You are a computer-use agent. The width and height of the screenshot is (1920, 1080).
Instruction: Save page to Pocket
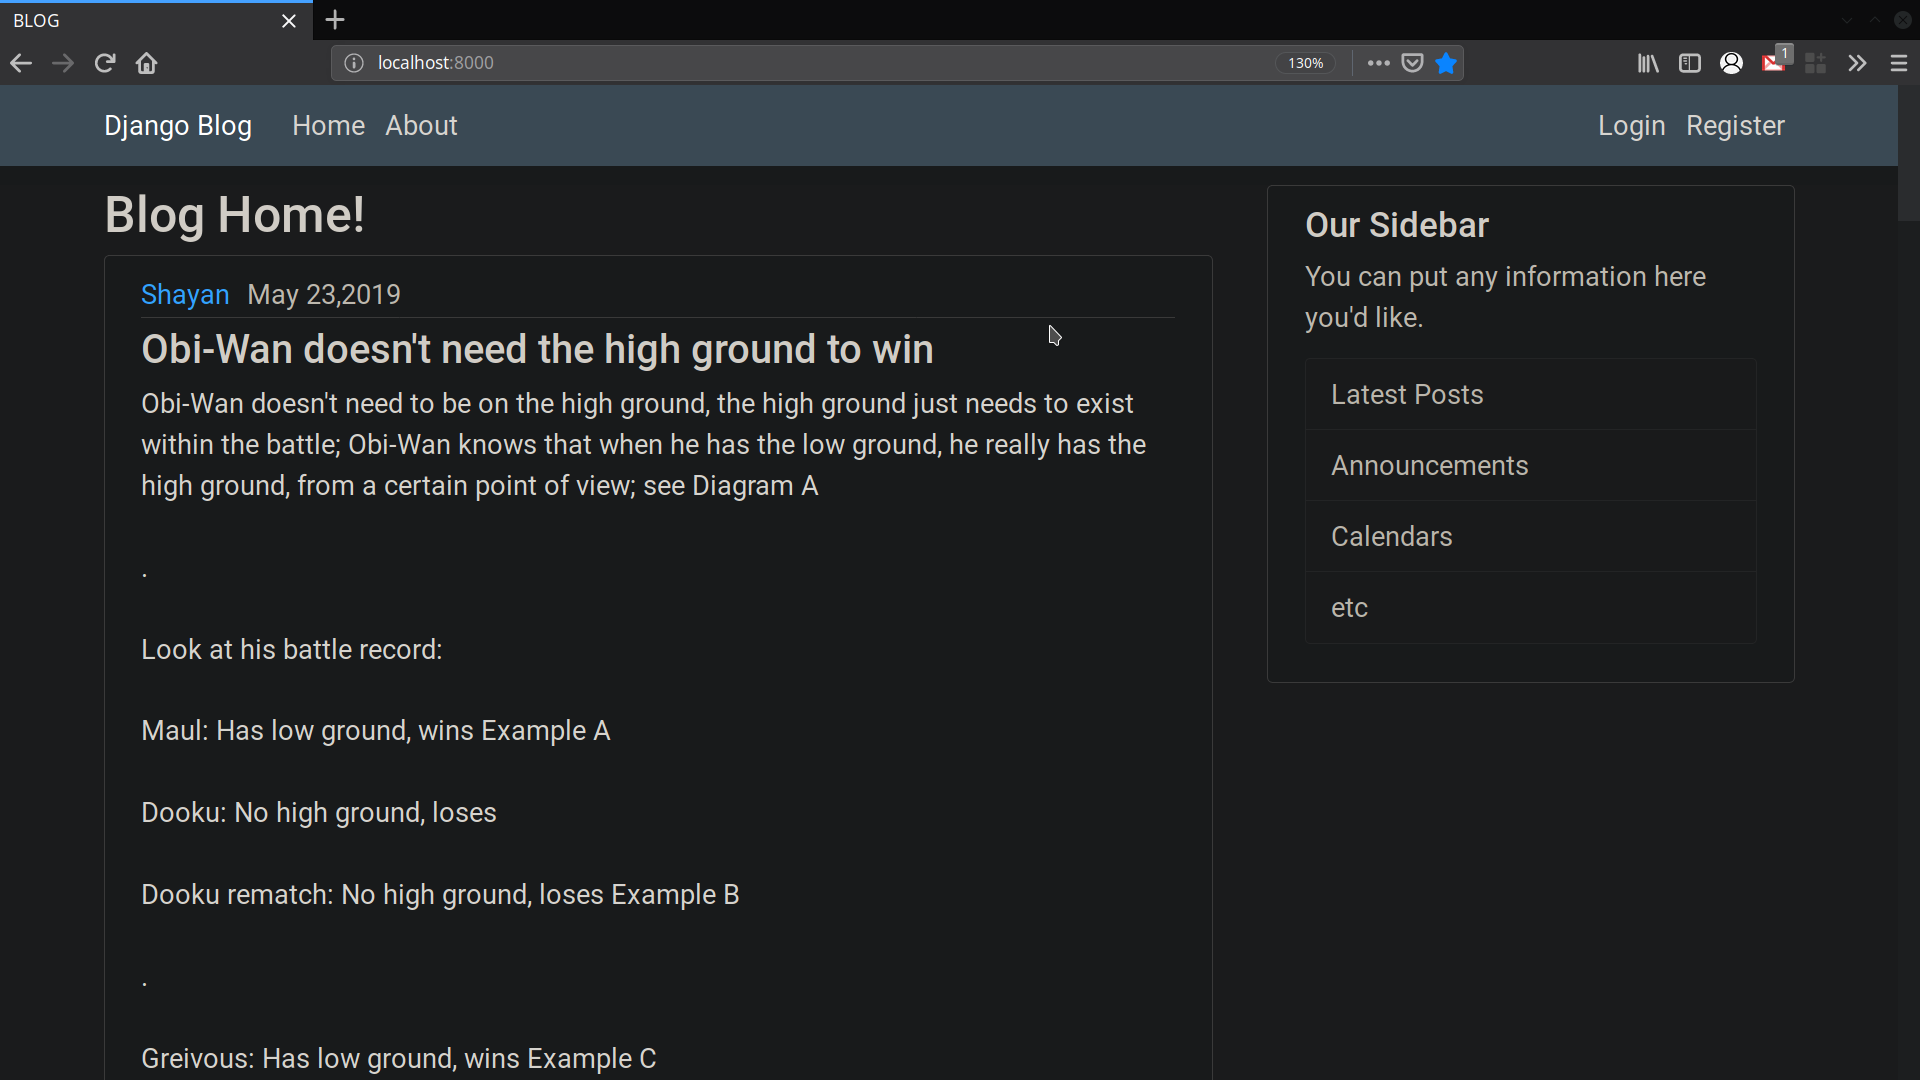coord(1412,63)
